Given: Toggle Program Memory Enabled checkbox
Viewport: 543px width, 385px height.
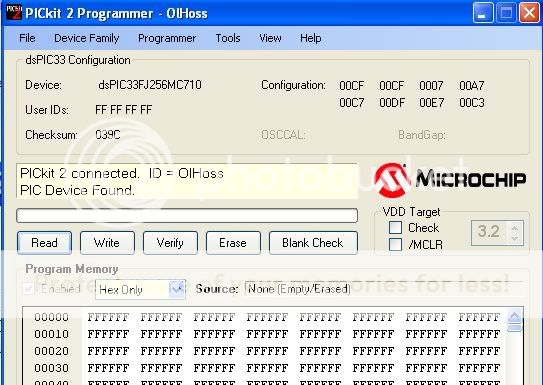Looking at the screenshot, I should [29, 288].
